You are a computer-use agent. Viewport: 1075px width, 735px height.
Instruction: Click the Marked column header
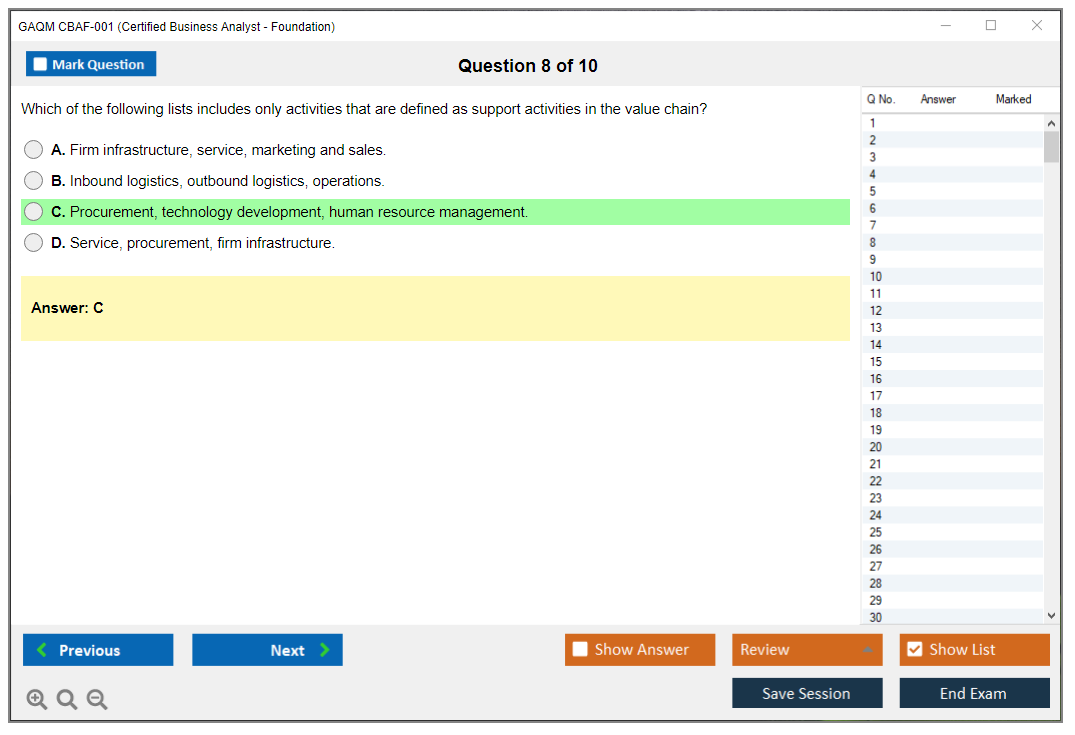1013,99
